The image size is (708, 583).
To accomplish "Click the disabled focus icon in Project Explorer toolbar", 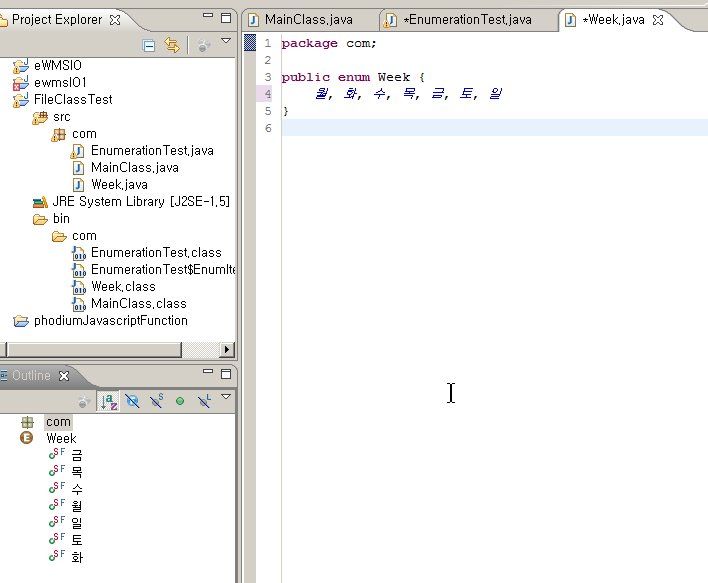I will (x=204, y=46).
